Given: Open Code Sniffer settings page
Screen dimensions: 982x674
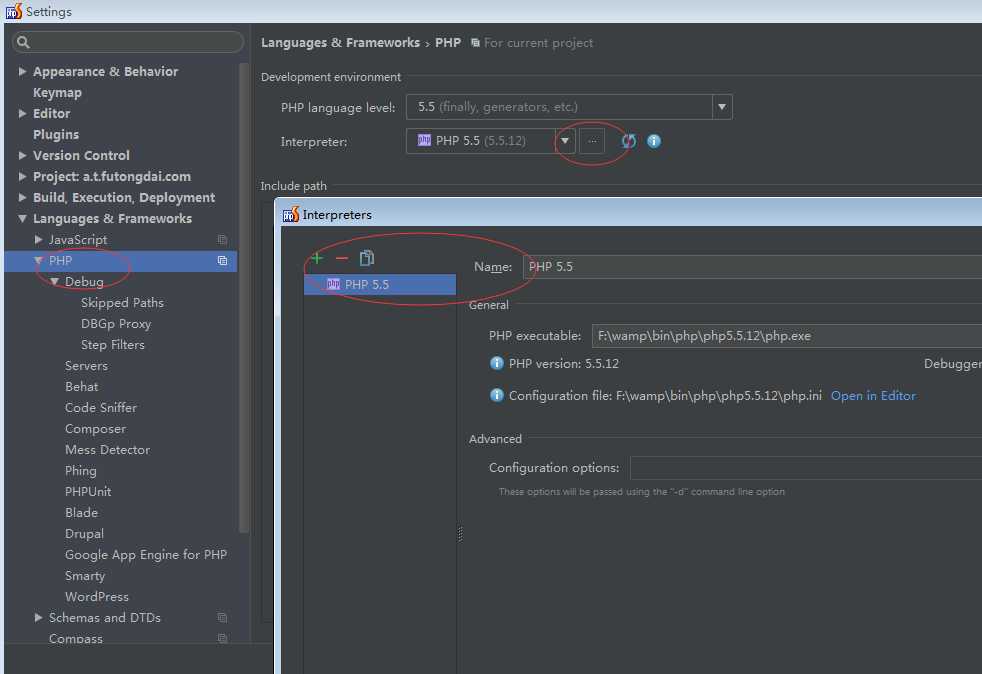Looking at the screenshot, I should point(101,408).
